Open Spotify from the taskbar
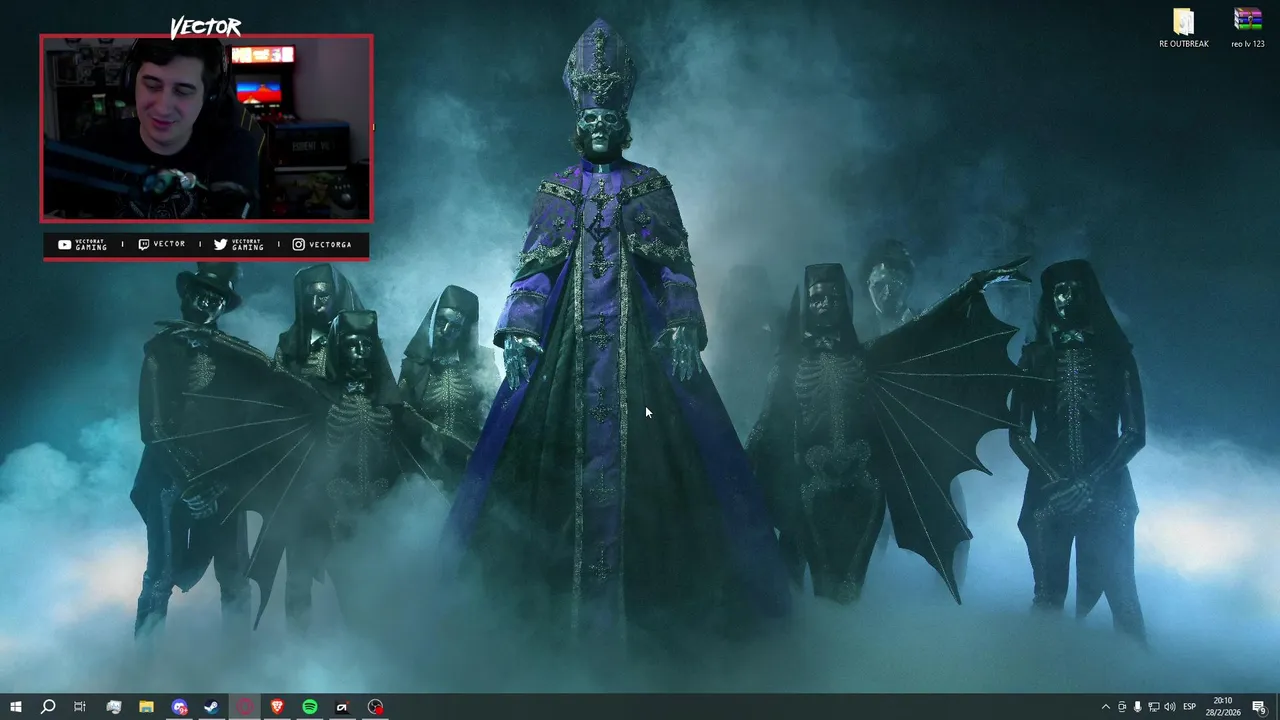This screenshot has height=720, width=1280. tap(310, 707)
